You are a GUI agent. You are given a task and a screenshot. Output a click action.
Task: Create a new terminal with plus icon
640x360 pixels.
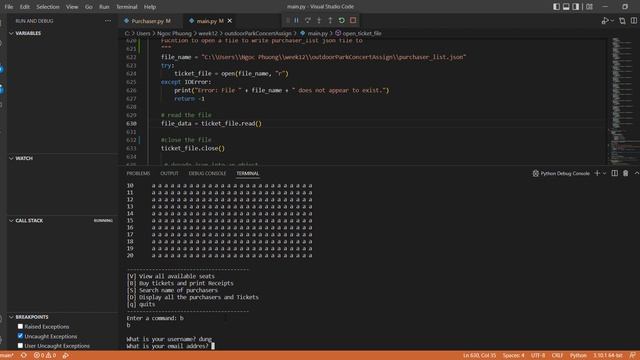(597, 173)
